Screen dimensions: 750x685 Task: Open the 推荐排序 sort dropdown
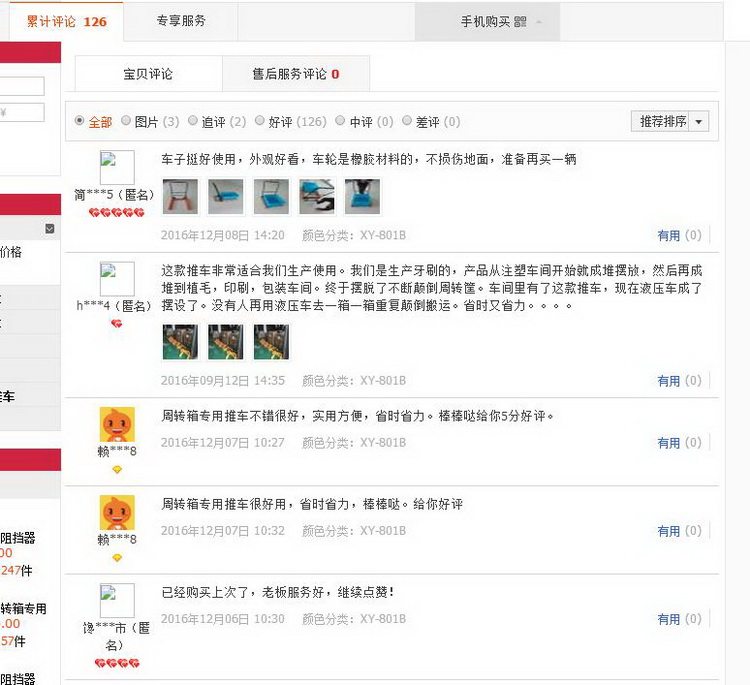(670, 122)
